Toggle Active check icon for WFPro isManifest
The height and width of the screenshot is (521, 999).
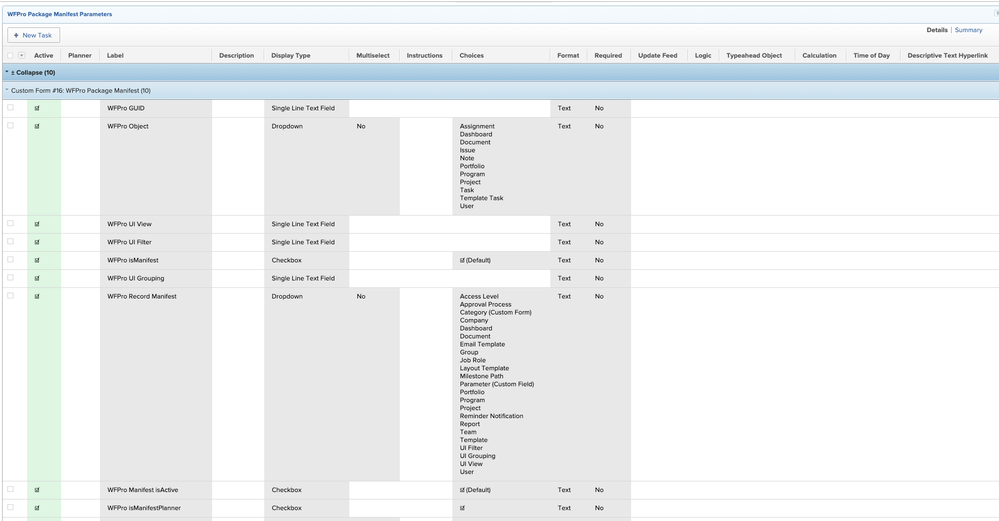(x=37, y=260)
